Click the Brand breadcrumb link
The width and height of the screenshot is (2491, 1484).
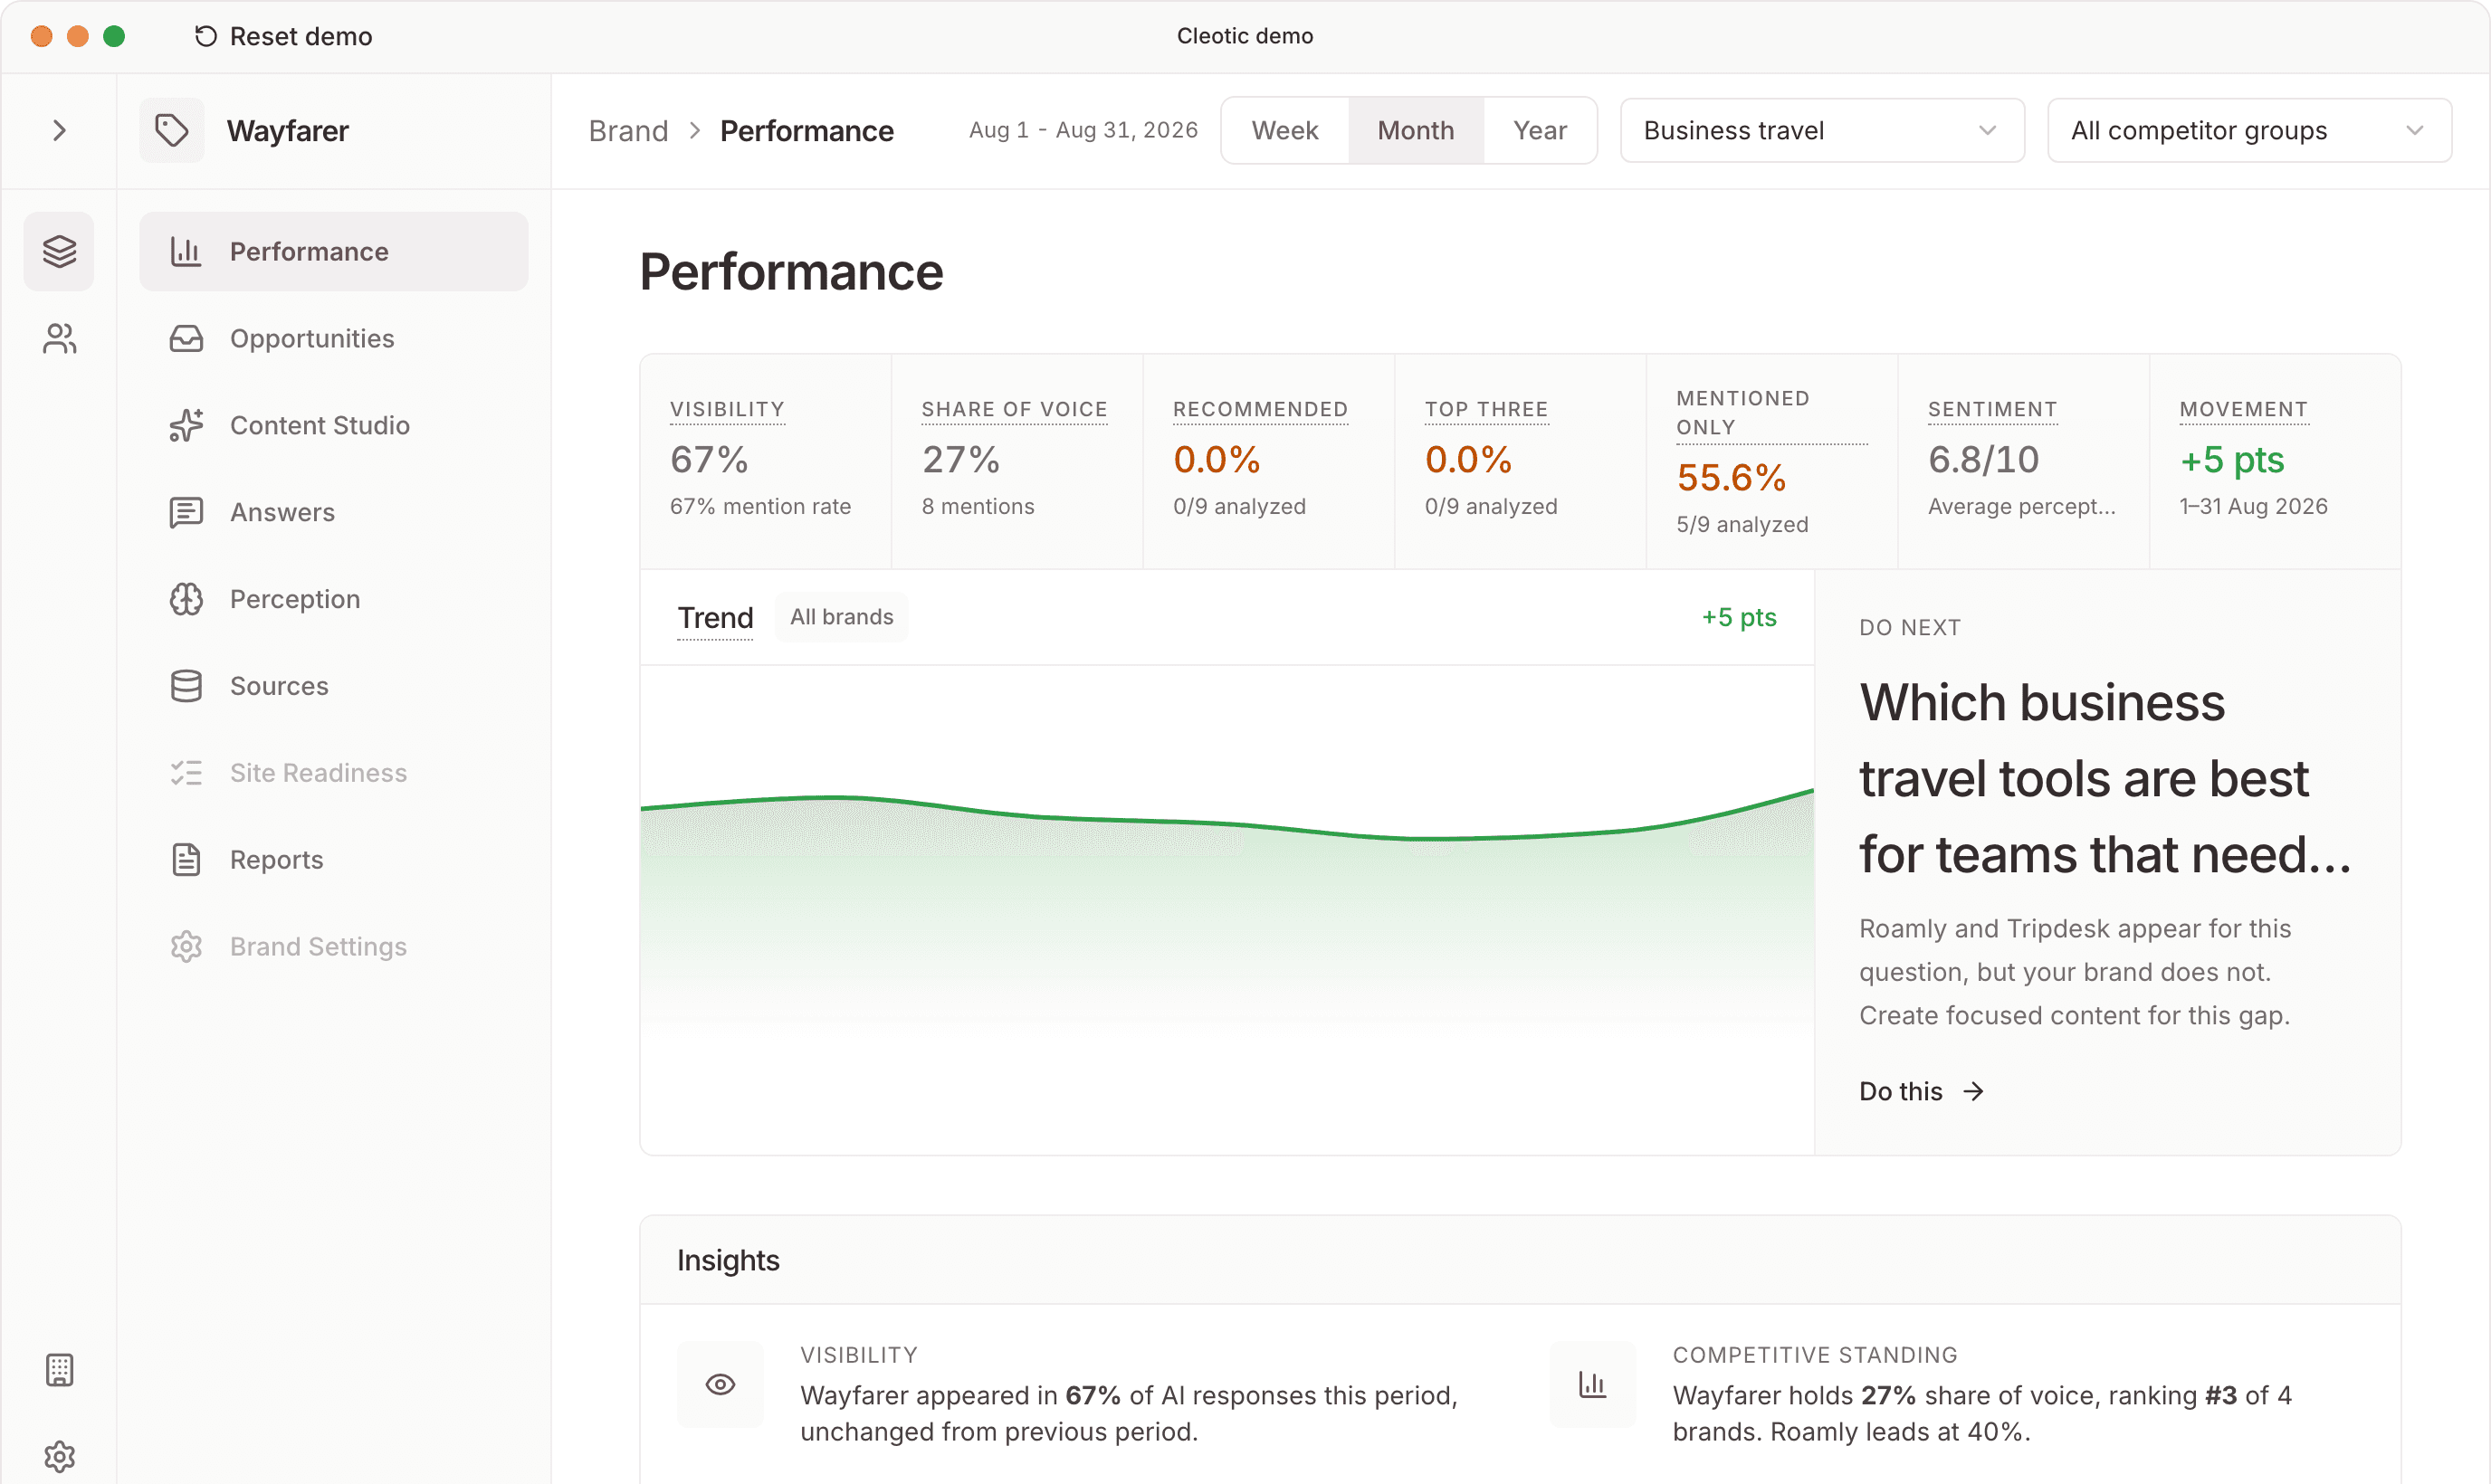628,131
